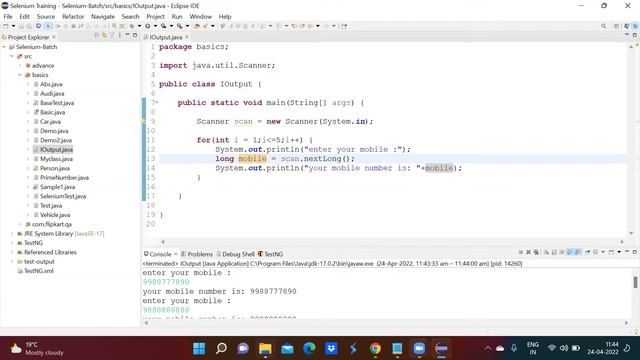Click the Run Last Tool external tools icon
The image size is (640, 360).
179,26
